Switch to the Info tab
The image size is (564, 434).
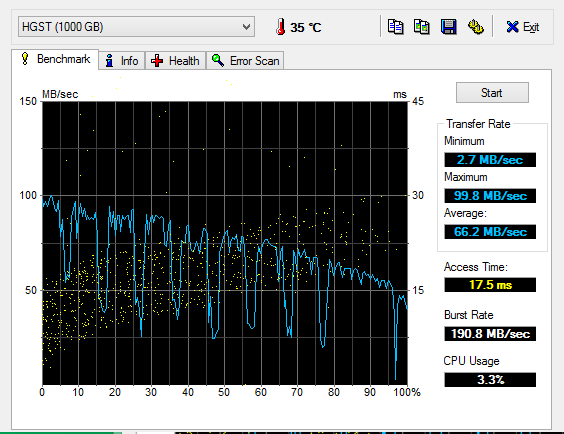click(x=122, y=60)
